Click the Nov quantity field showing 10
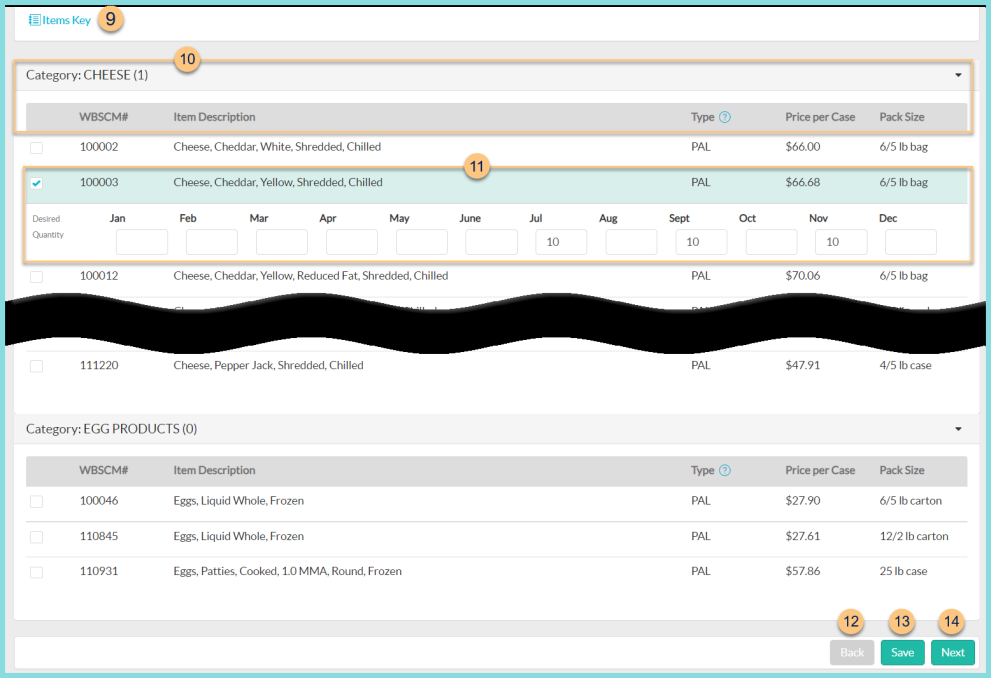Viewport: 991px width, 678px height. tap(840, 241)
